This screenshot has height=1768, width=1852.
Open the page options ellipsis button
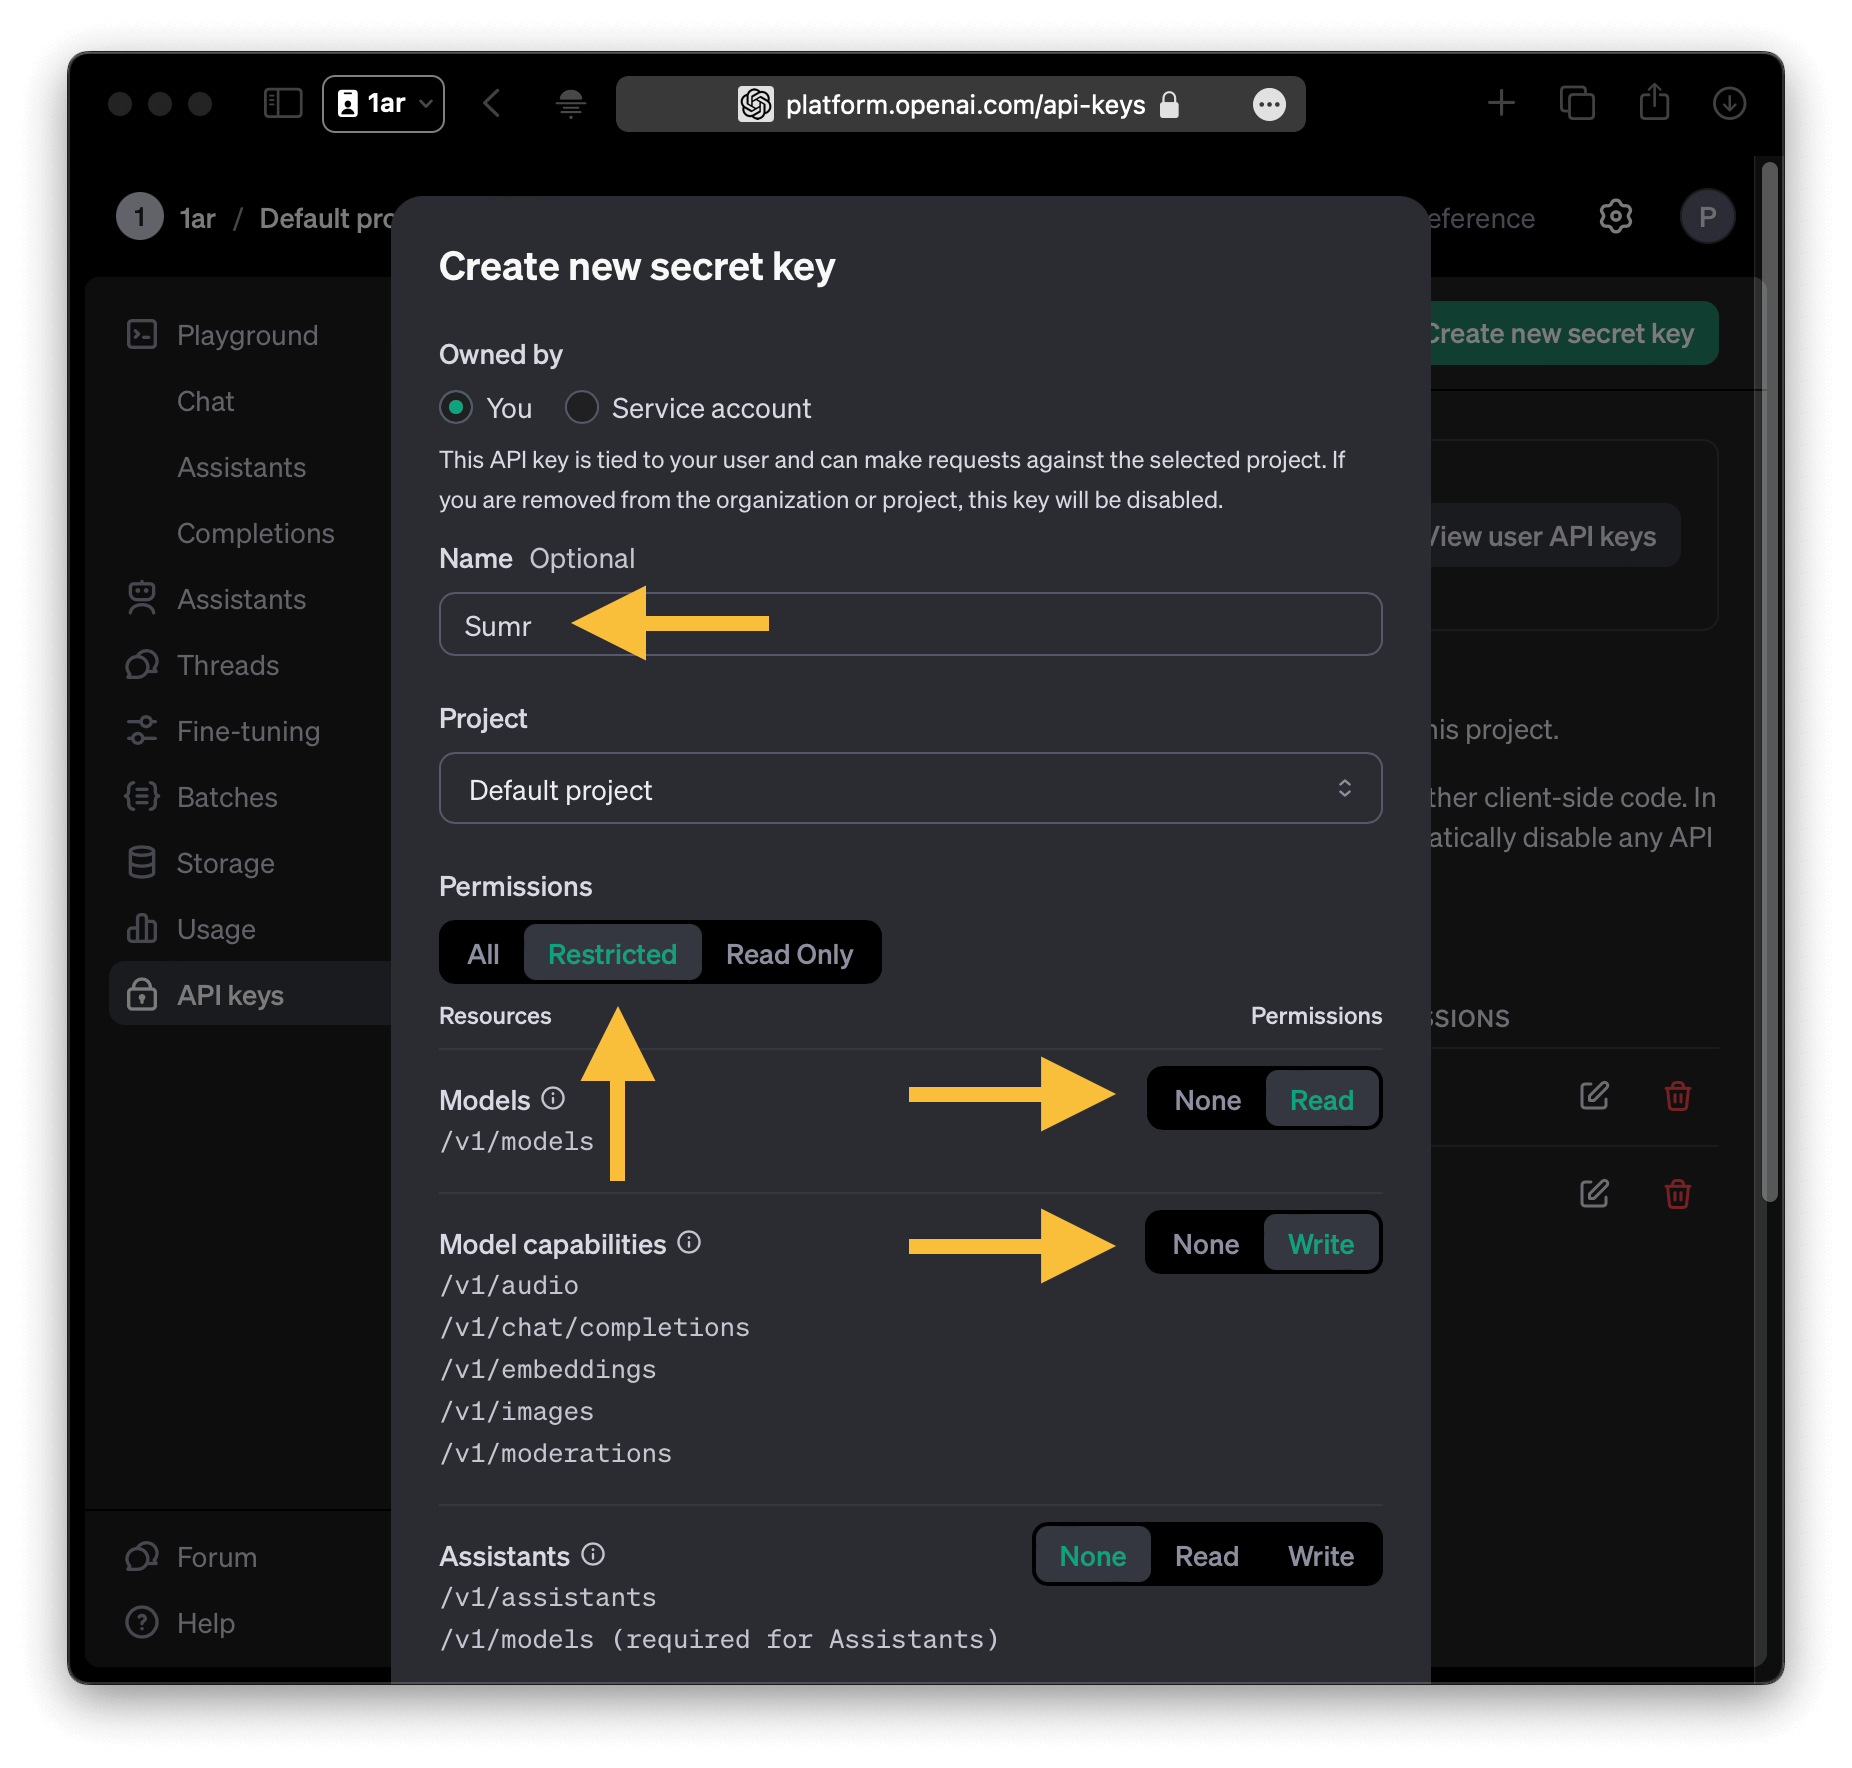tap(1269, 104)
